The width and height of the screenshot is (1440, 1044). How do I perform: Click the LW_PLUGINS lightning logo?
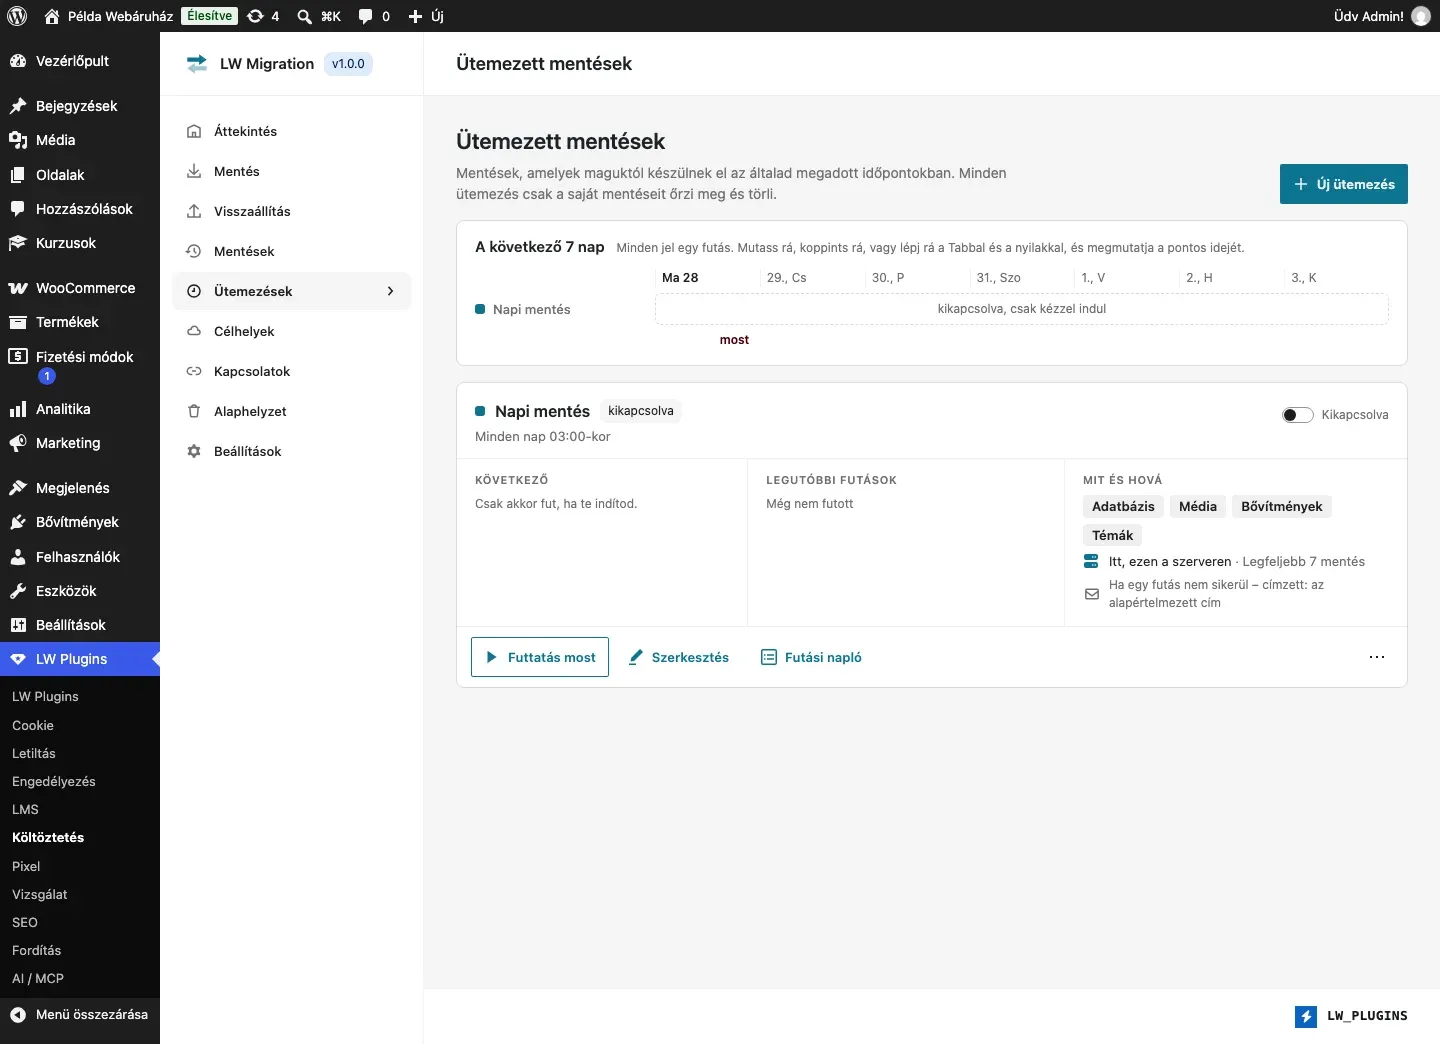(1306, 1016)
